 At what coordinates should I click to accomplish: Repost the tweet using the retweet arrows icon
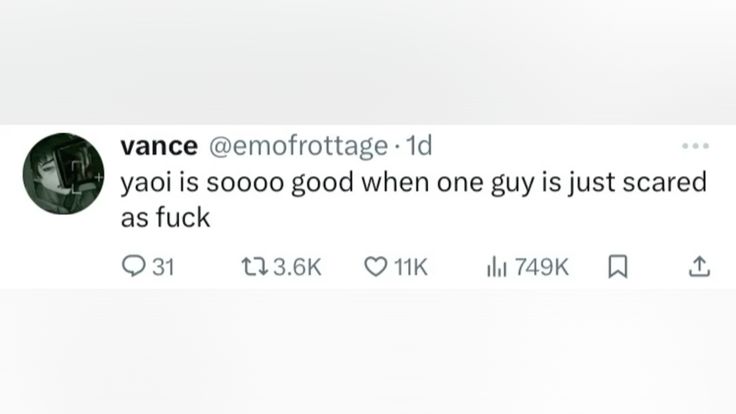tap(255, 267)
